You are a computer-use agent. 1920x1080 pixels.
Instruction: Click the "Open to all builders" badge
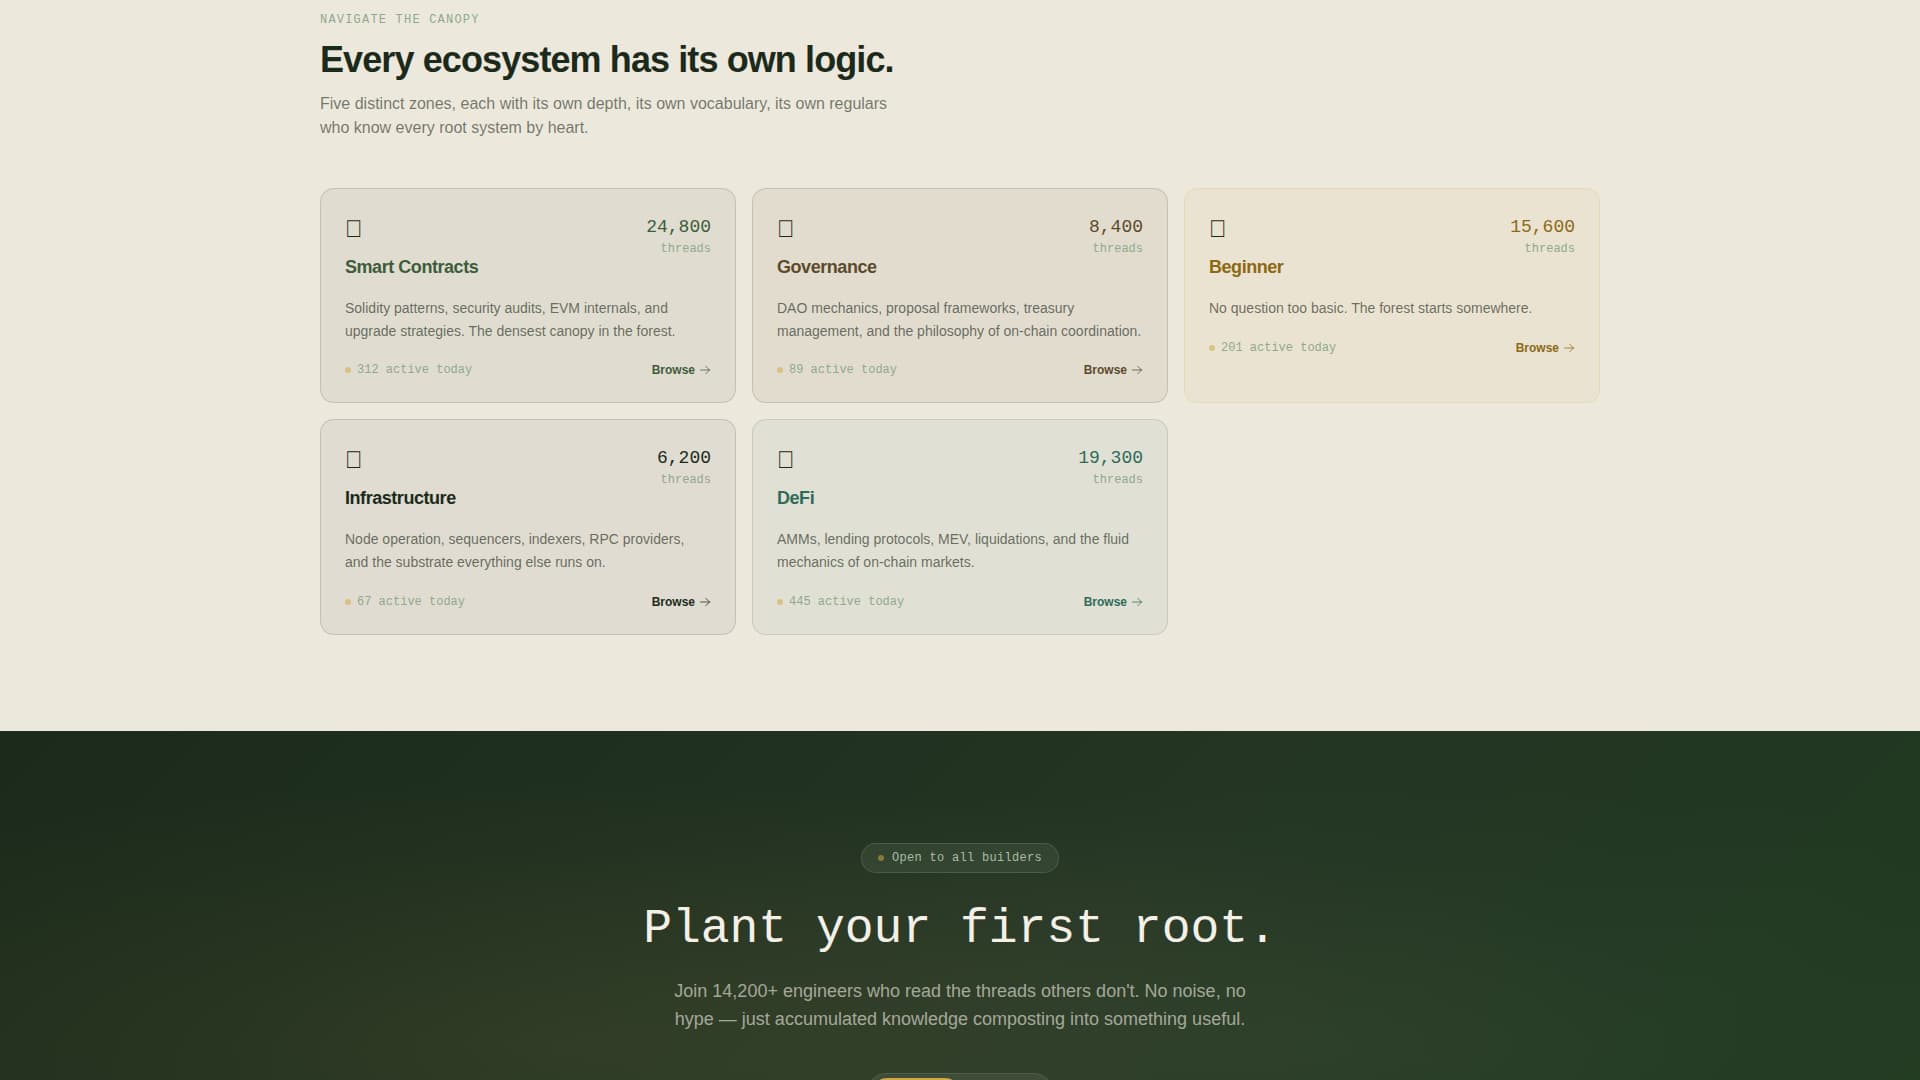click(x=959, y=857)
